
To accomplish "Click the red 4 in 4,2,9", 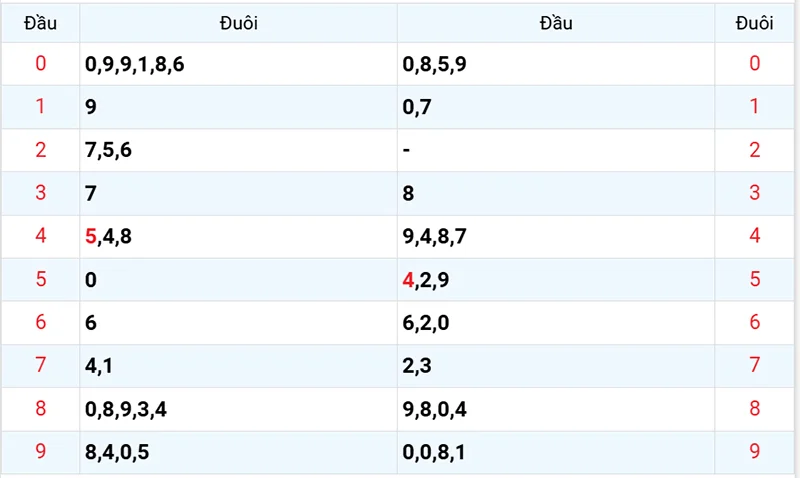I will 407,280.
